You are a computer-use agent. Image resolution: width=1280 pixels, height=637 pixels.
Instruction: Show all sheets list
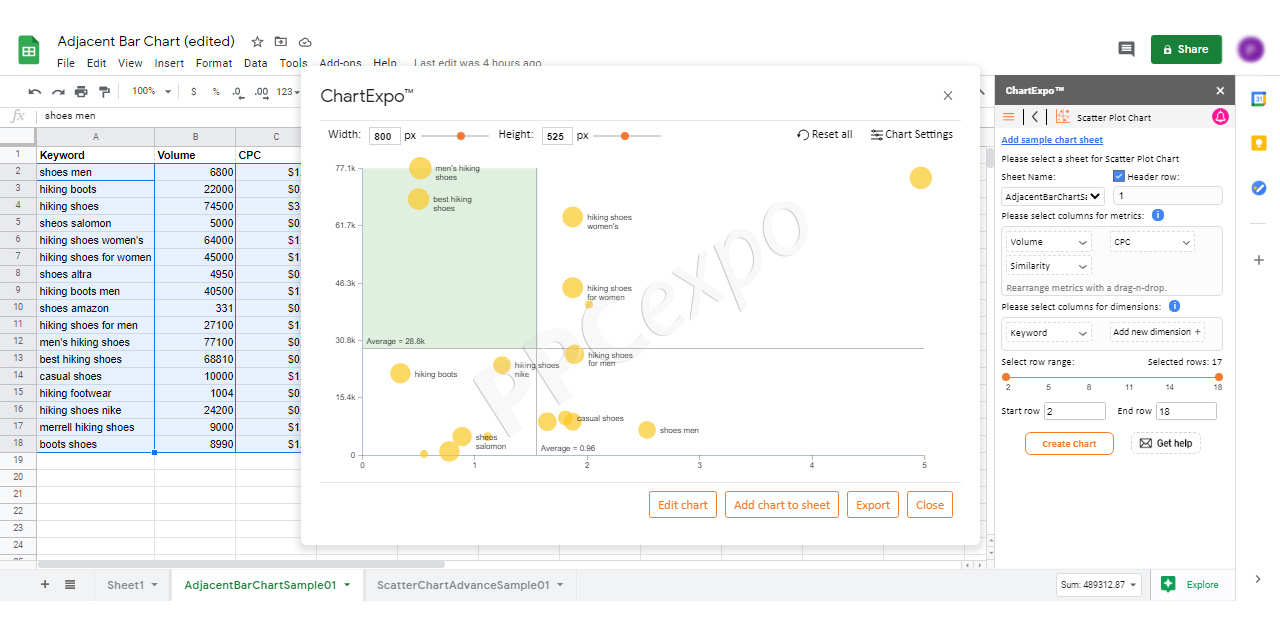click(x=70, y=584)
